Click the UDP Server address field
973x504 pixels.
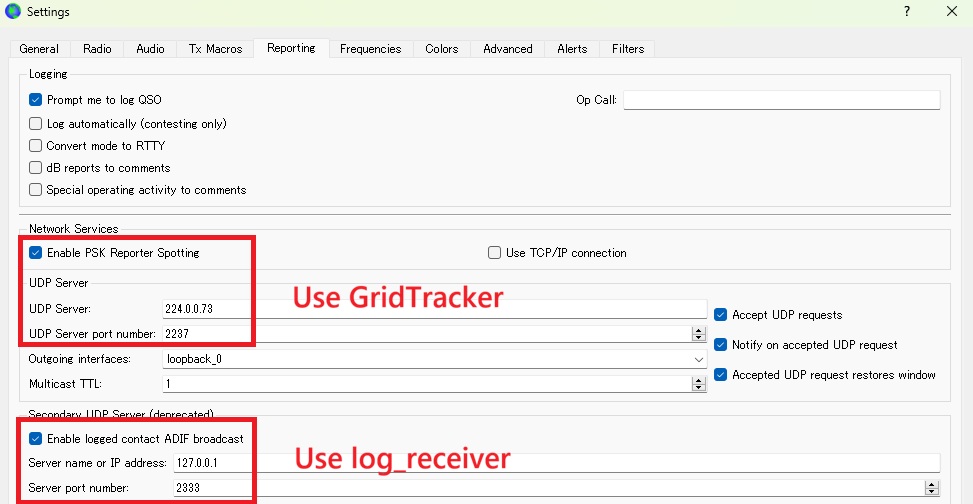(434, 309)
